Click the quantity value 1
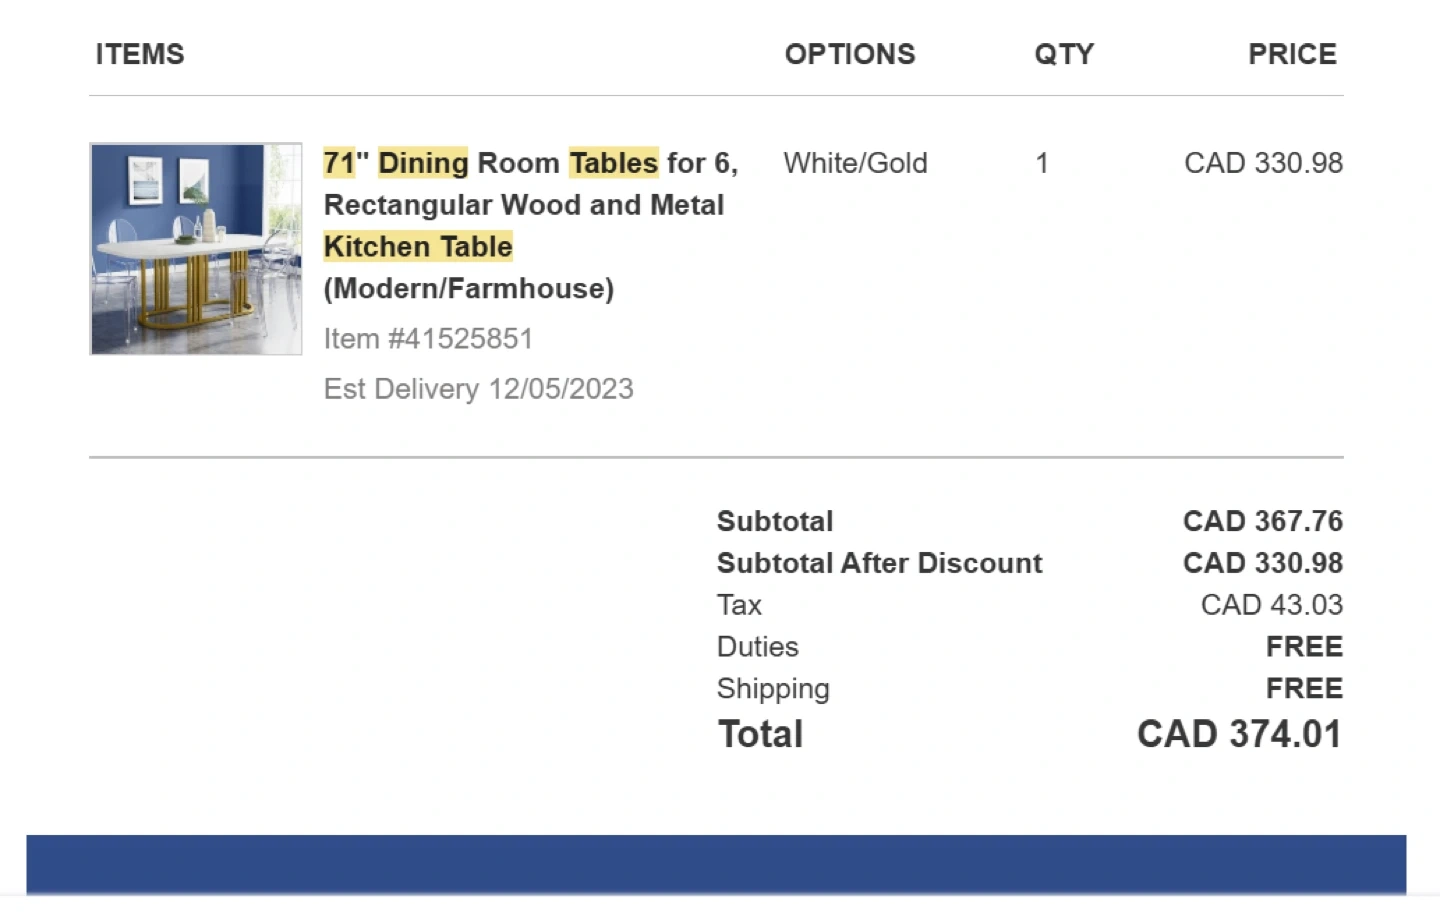Viewport: 1440px width, 915px height. [x=1042, y=163]
